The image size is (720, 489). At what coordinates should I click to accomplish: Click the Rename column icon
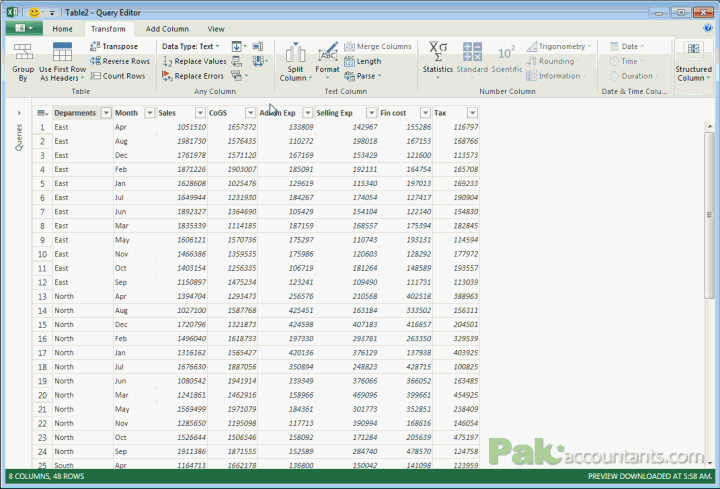(258, 46)
